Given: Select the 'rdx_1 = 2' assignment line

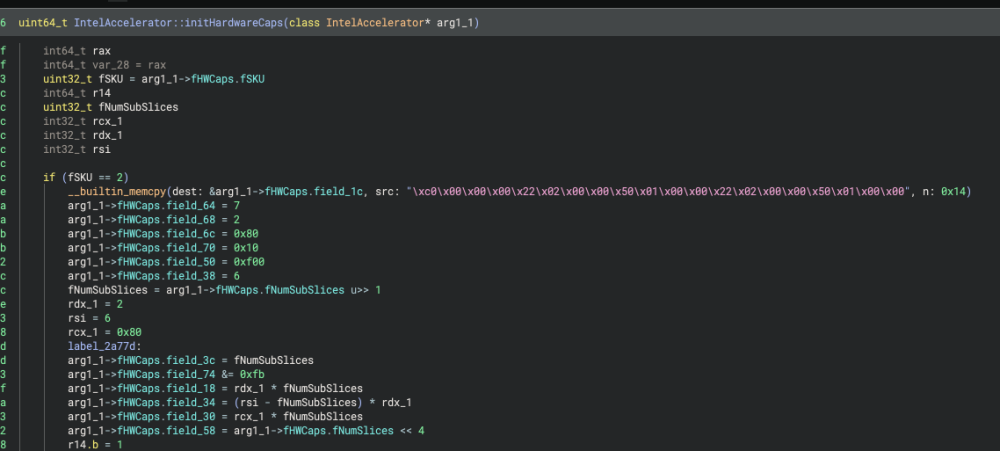Looking at the screenshot, I should pyautogui.click(x=96, y=304).
